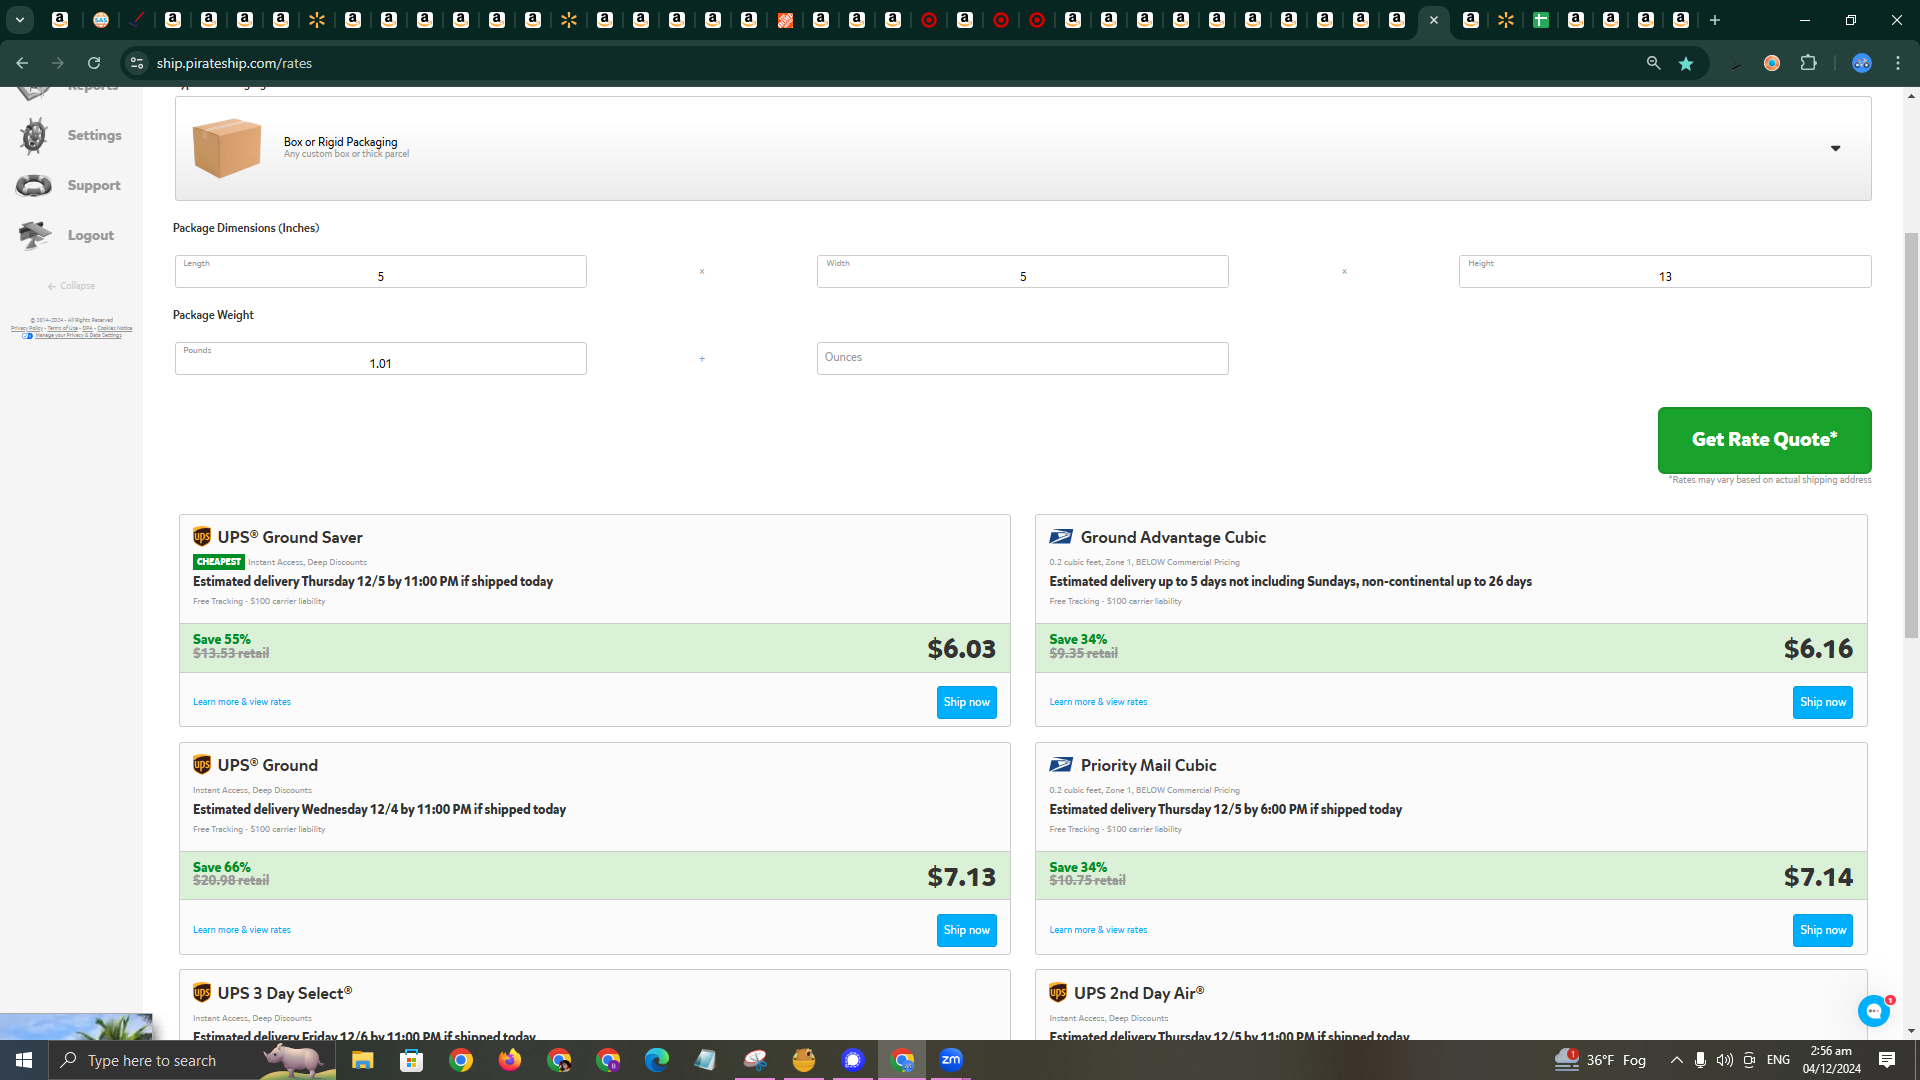Click the Support sidebar label
Viewport: 1920px width, 1080px height.
point(94,186)
